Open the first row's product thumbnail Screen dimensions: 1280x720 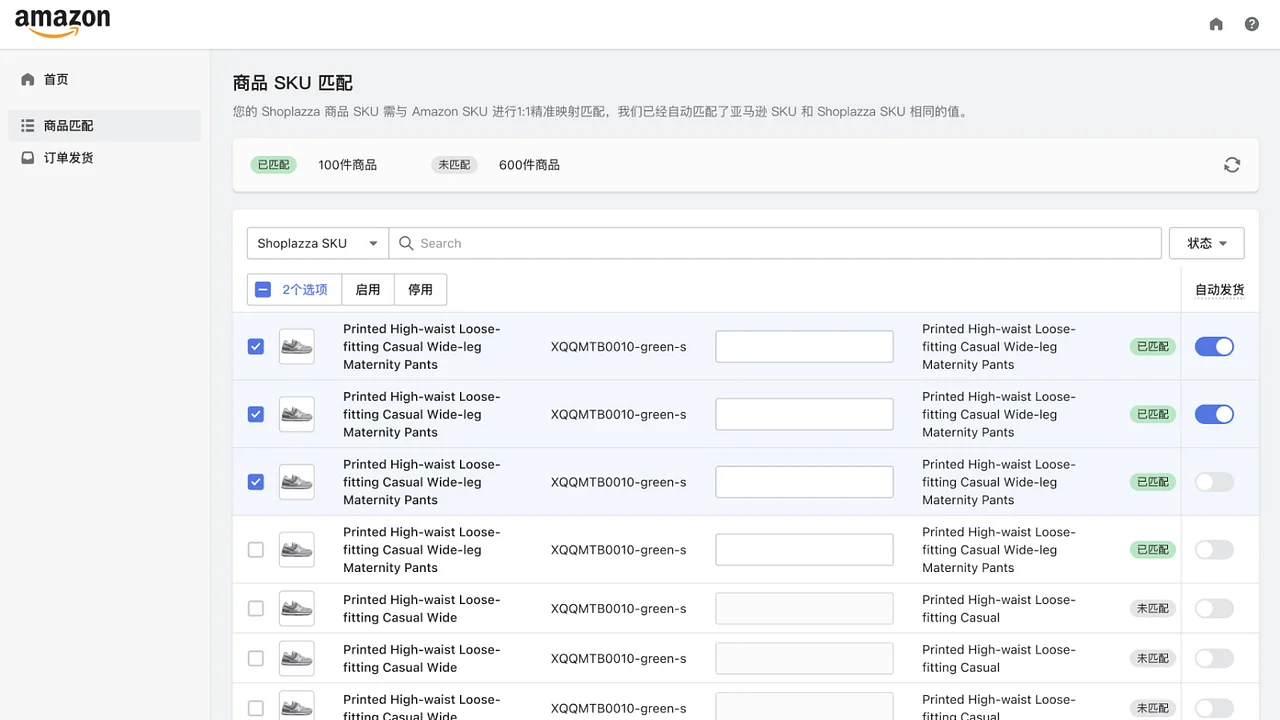coord(297,346)
